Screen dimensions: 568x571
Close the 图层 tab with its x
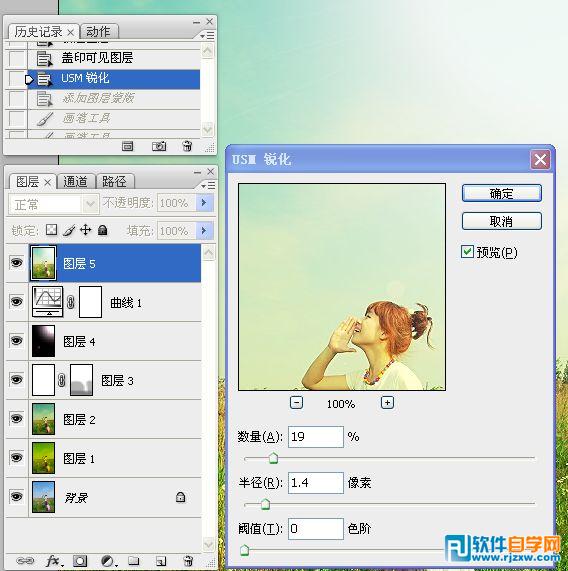point(47,182)
